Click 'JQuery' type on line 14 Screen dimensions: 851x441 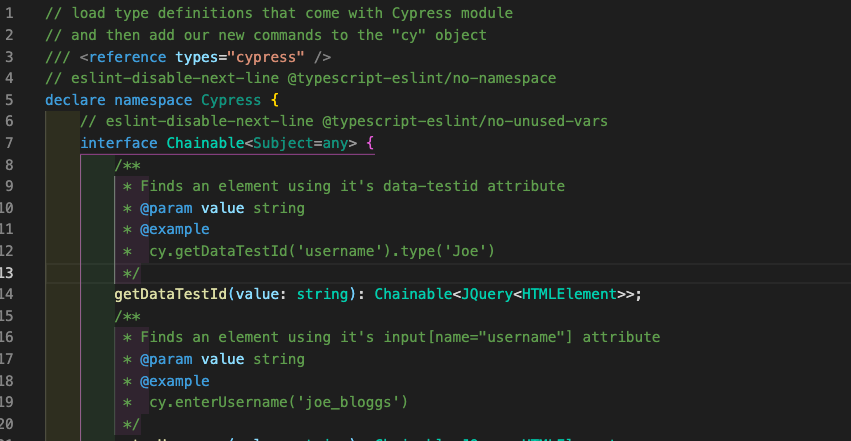(x=487, y=294)
